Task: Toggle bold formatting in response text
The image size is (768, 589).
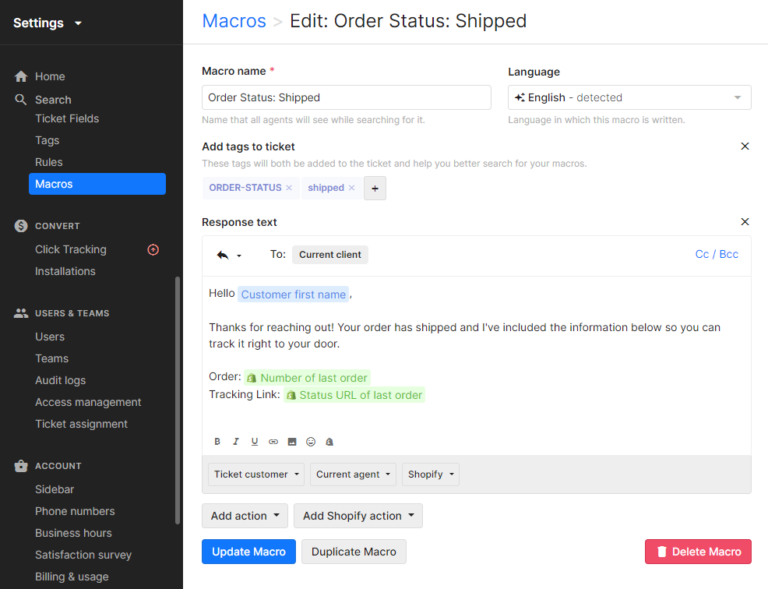Action: pos(218,441)
